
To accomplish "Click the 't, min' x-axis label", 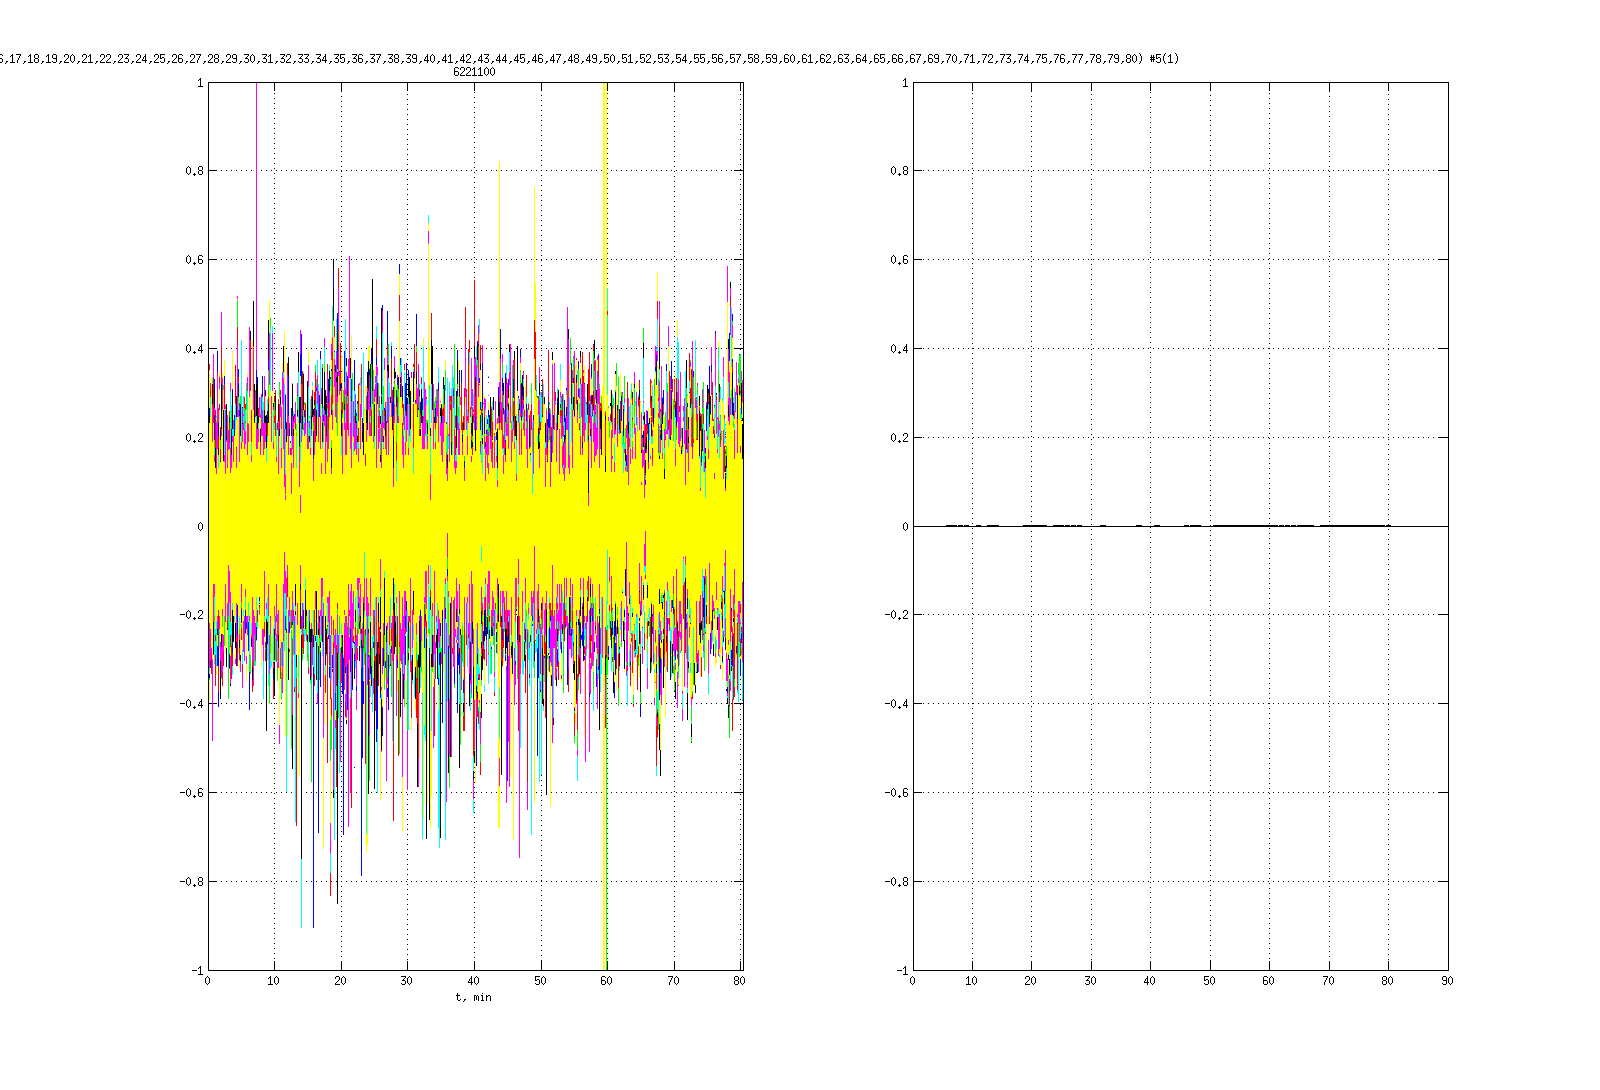I will tap(474, 997).
